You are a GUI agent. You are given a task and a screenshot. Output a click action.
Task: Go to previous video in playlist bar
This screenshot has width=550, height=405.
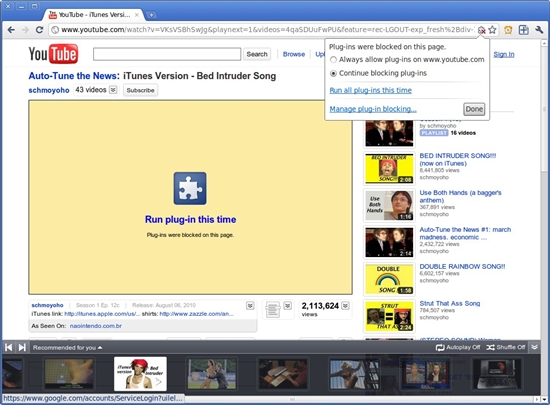pos(8,347)
